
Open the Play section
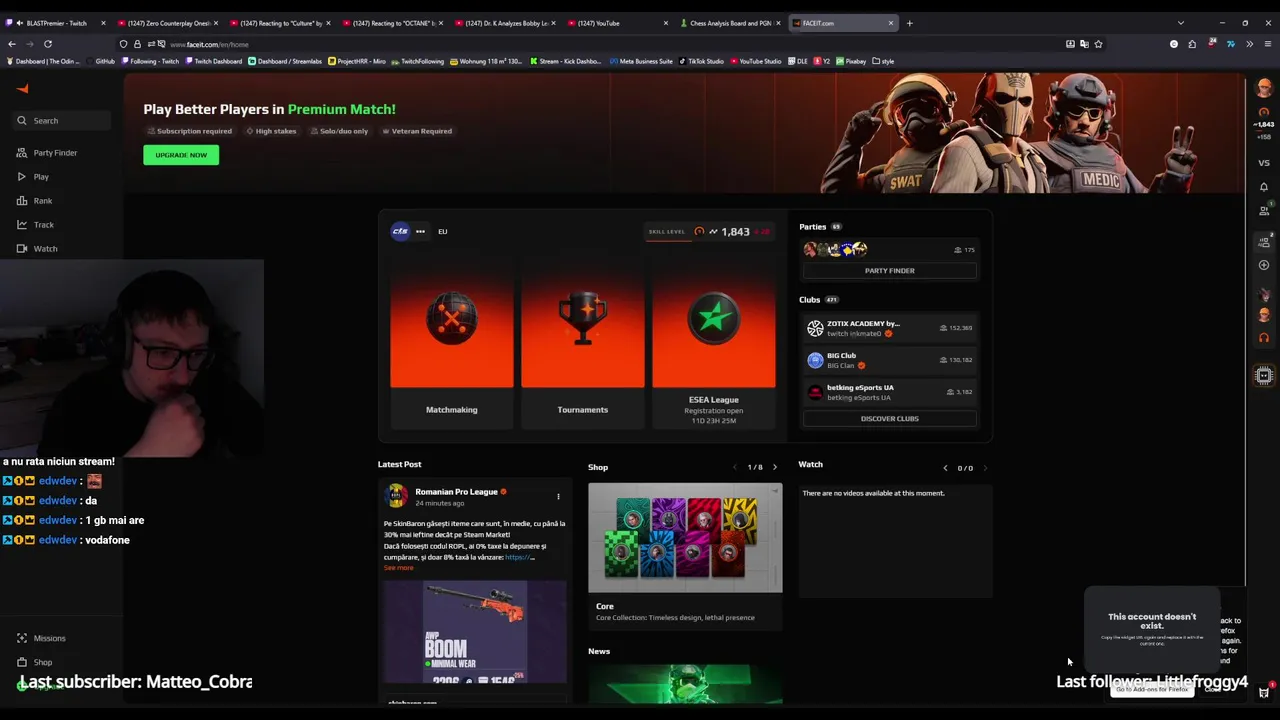click(41, 177)
